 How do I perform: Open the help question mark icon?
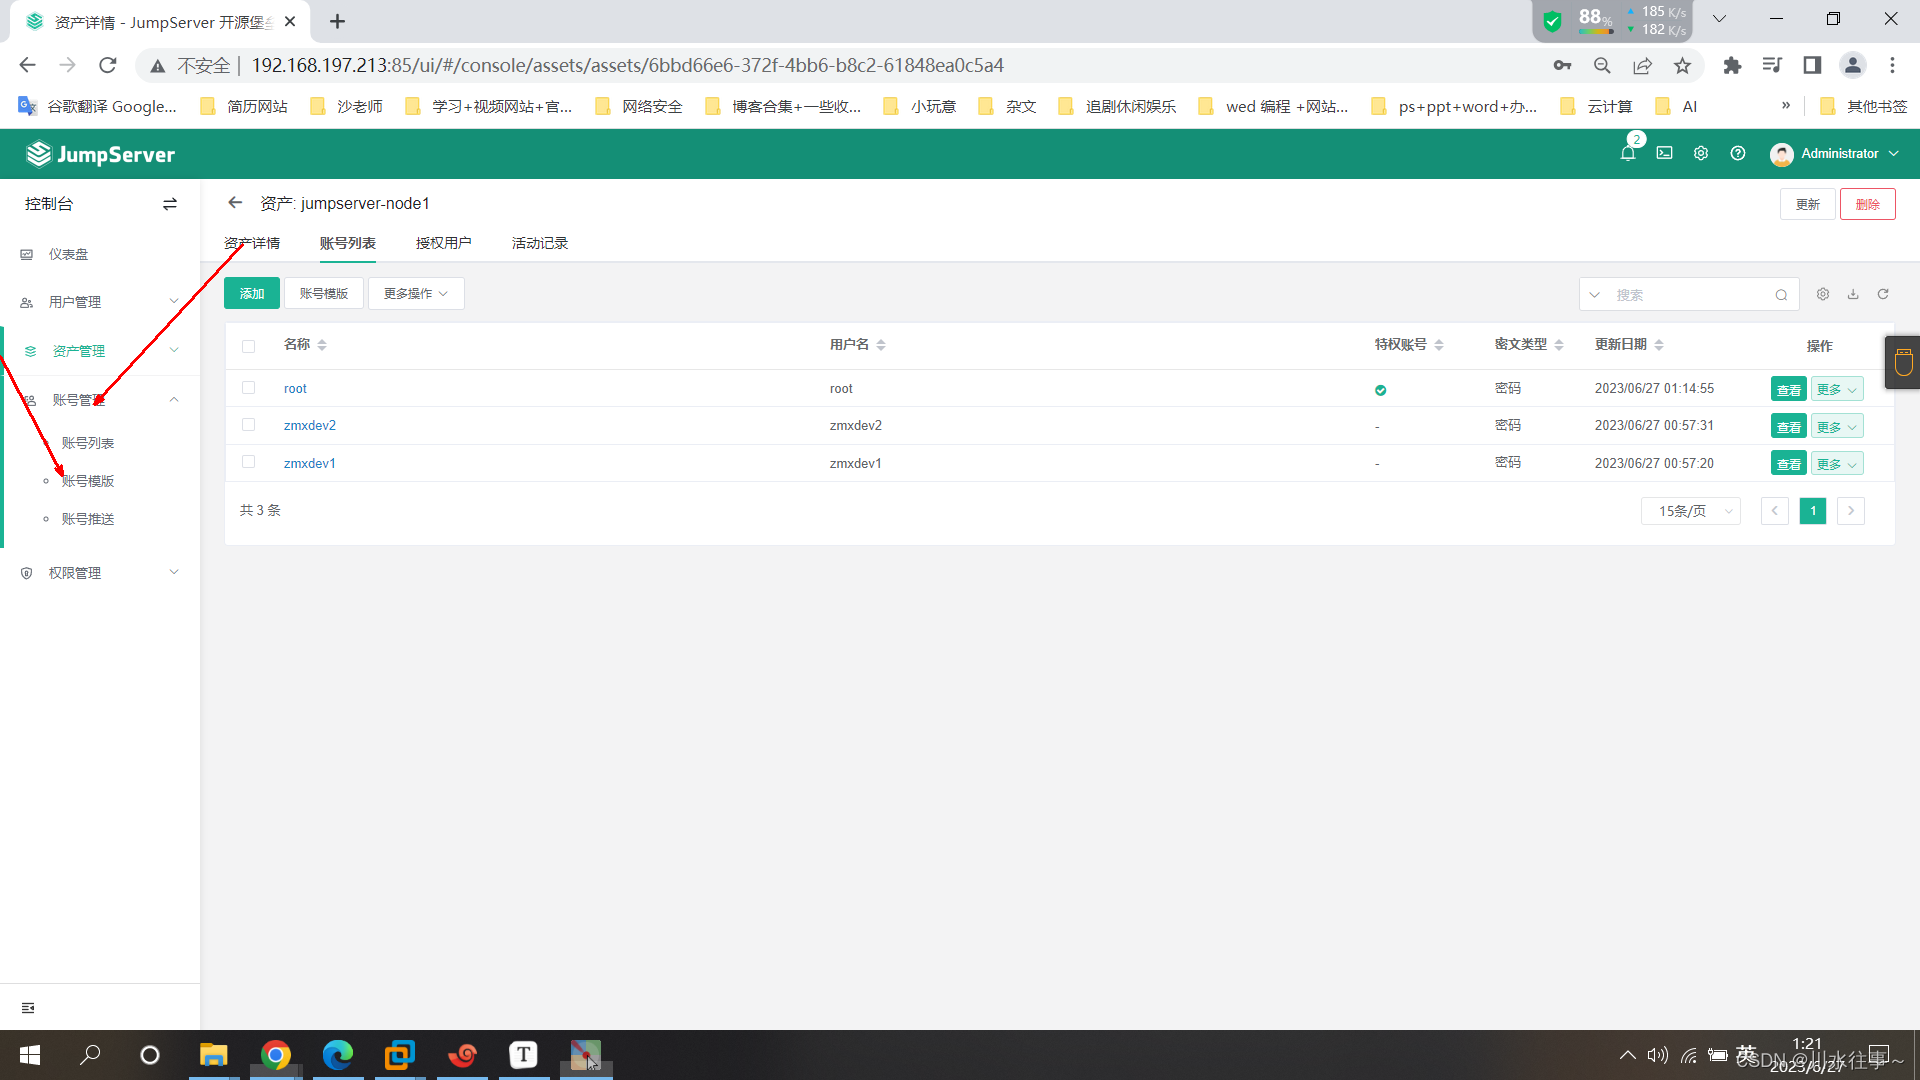pyautogui.click(x=1738, y=154)
